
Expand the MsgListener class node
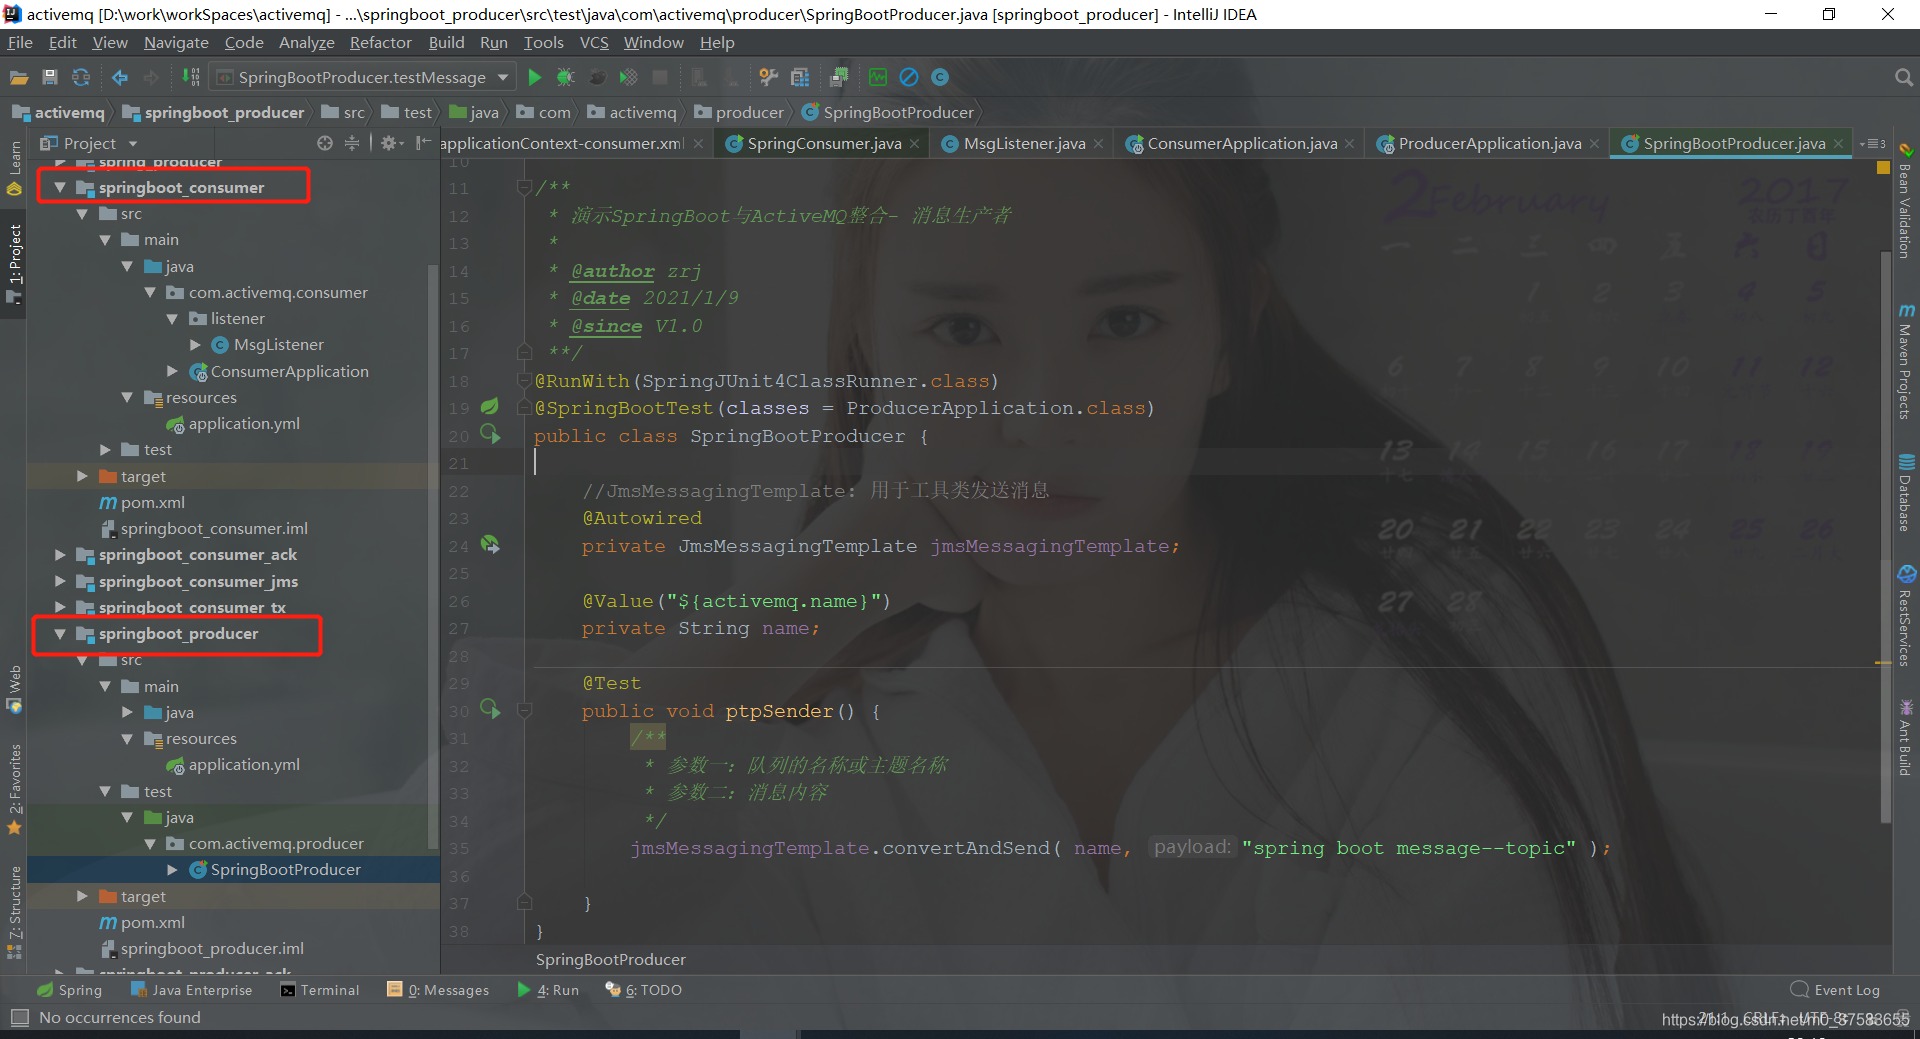coord(195,344)
